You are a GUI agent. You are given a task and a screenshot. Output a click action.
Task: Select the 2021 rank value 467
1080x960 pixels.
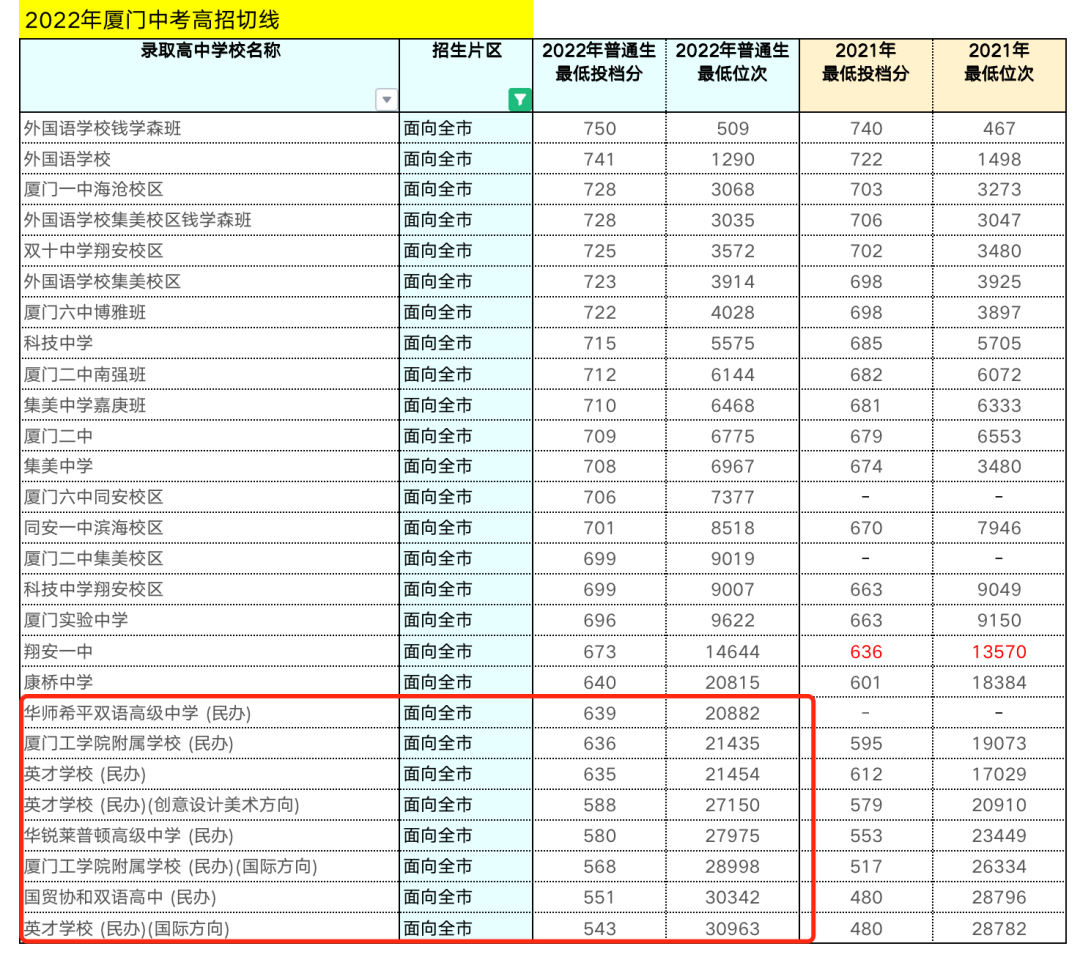point(999,129)
